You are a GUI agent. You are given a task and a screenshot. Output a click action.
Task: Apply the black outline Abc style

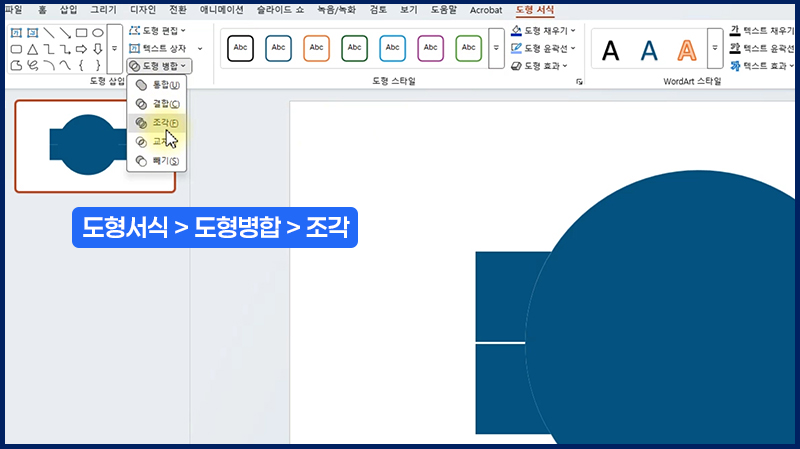click(240, 48)
